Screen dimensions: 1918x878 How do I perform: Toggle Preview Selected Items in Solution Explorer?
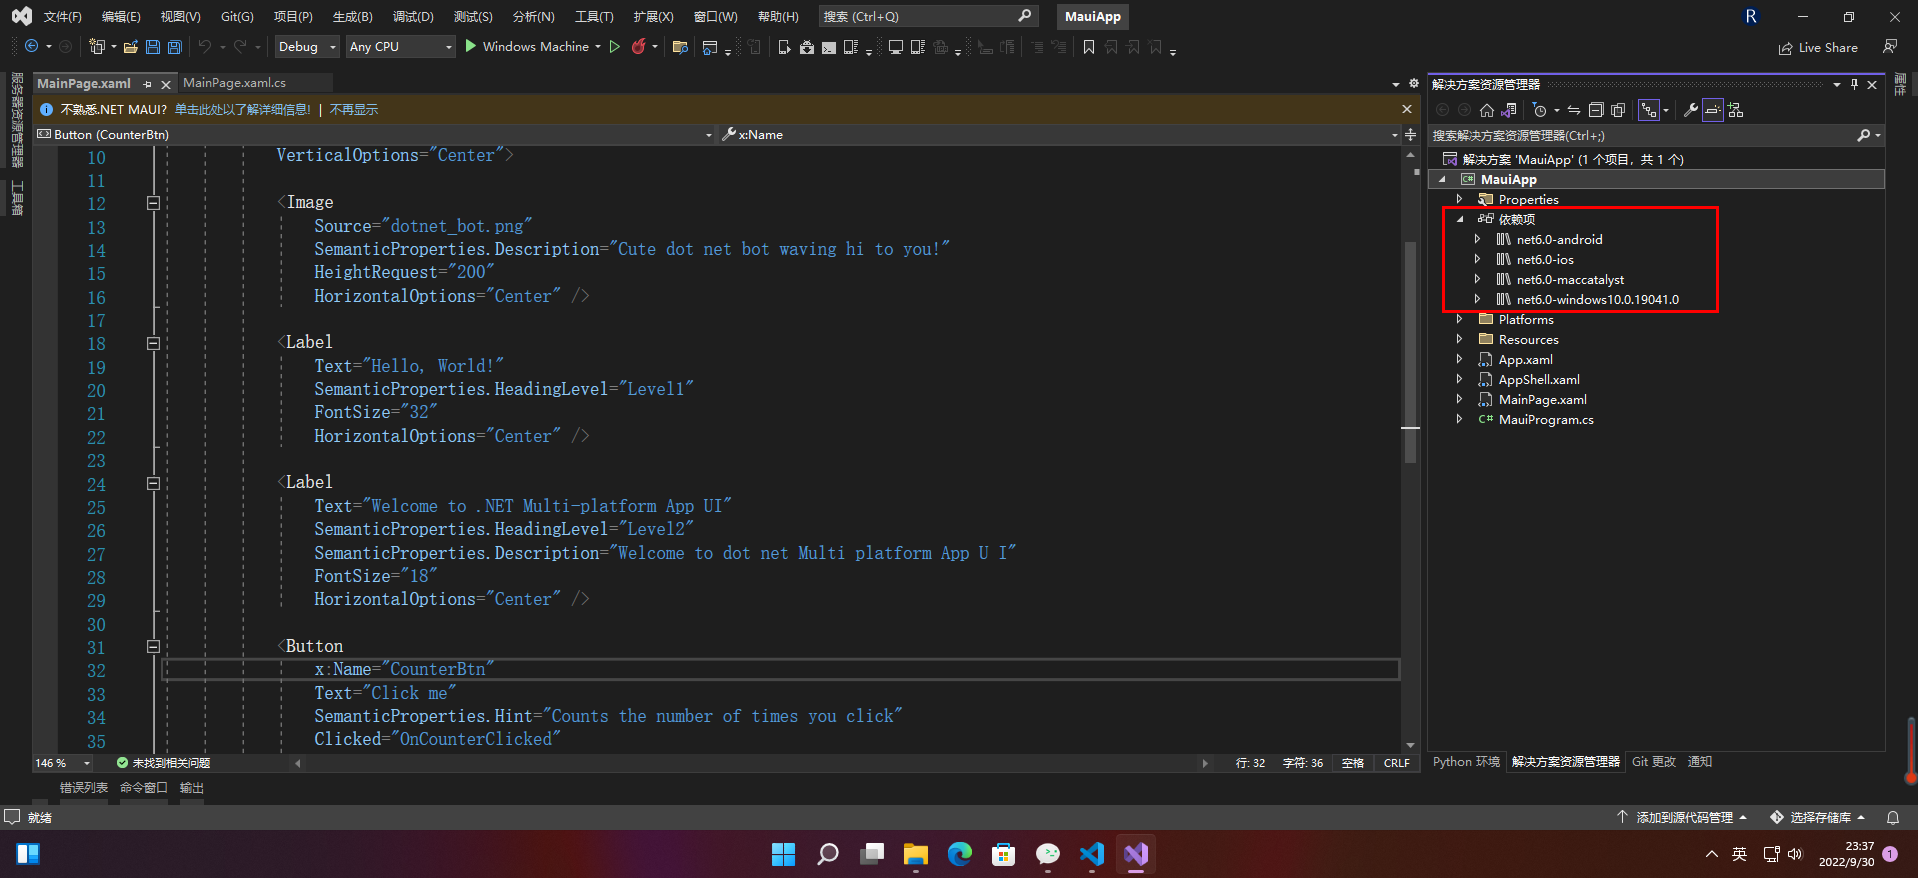tap(1713, 110)
